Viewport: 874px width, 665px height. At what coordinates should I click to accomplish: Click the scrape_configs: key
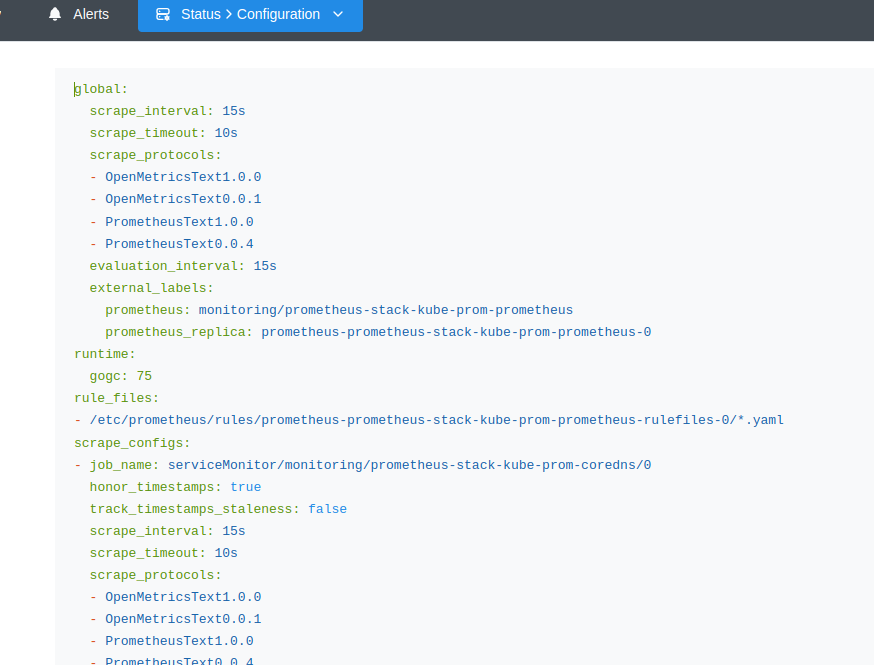click(132, 443)
